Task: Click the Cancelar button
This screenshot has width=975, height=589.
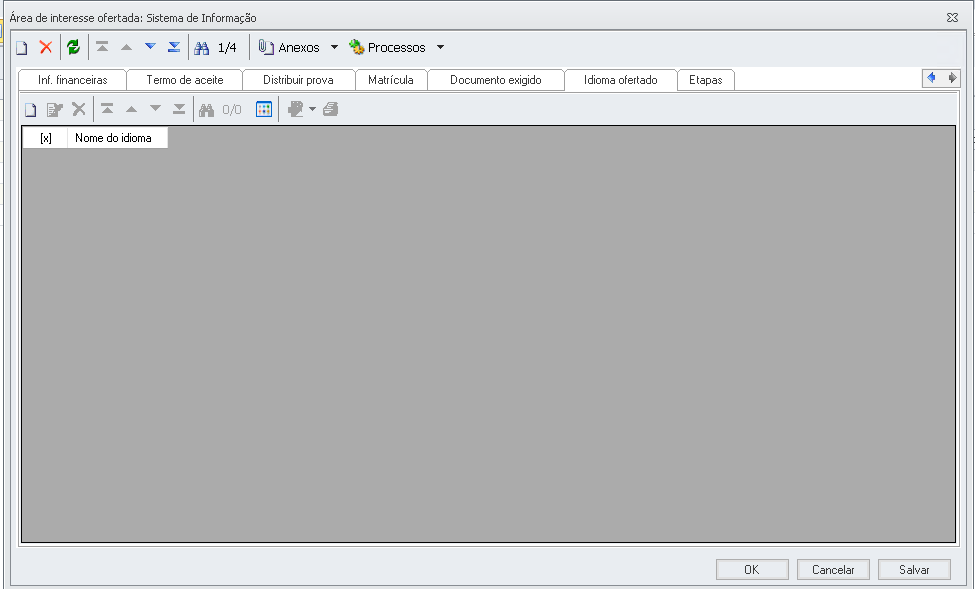Action: coord(833,570)
